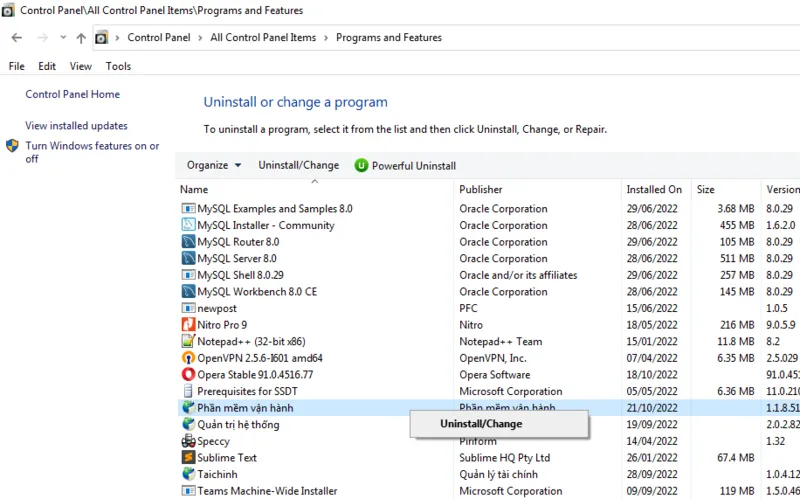Click the newpost program icon
The height and width of the screenshot is (499, 800).
click(189, 308)
